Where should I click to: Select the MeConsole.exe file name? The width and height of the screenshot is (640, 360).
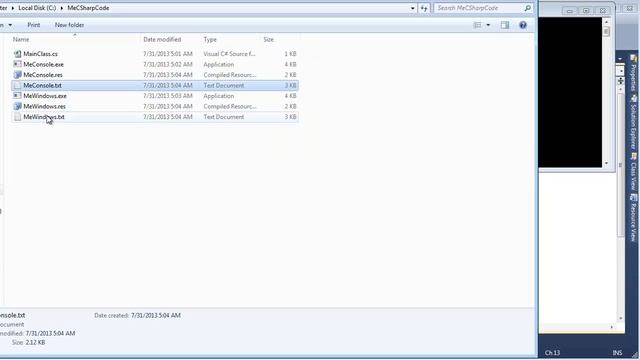click(x=43, y=64)
